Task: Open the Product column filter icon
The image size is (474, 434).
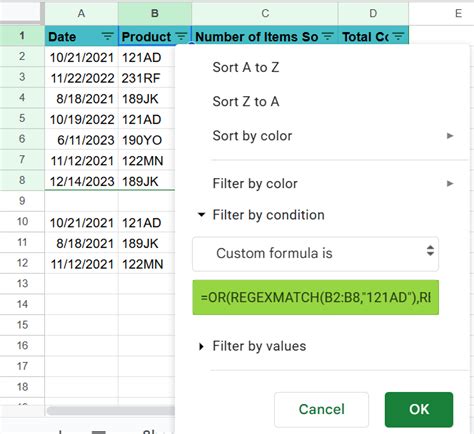Action: [x=181, y=36]
